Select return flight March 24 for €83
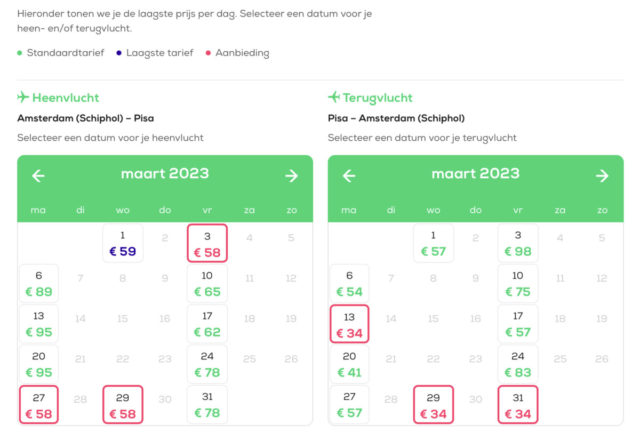Screen dimensions: 640x440 517,364
